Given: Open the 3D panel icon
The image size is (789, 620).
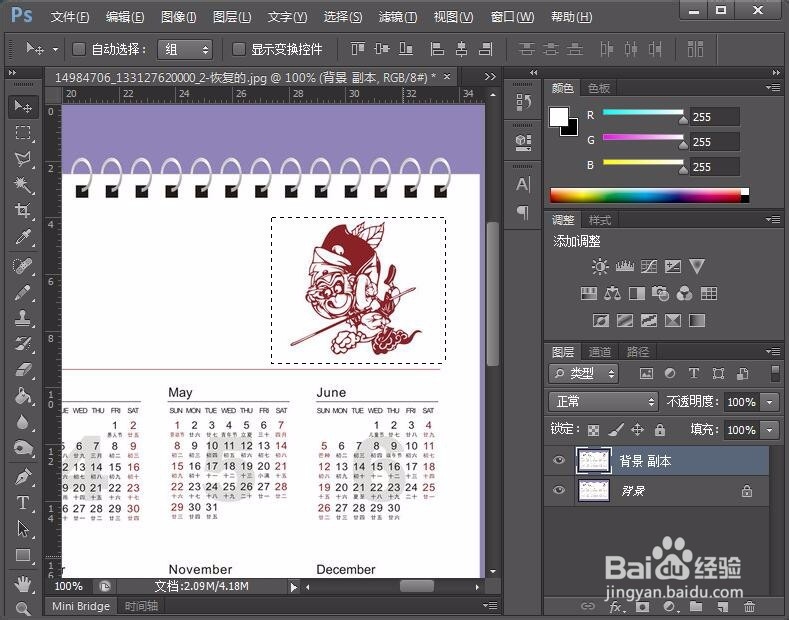Looking at the screenshot, I should tap(523, 142).
